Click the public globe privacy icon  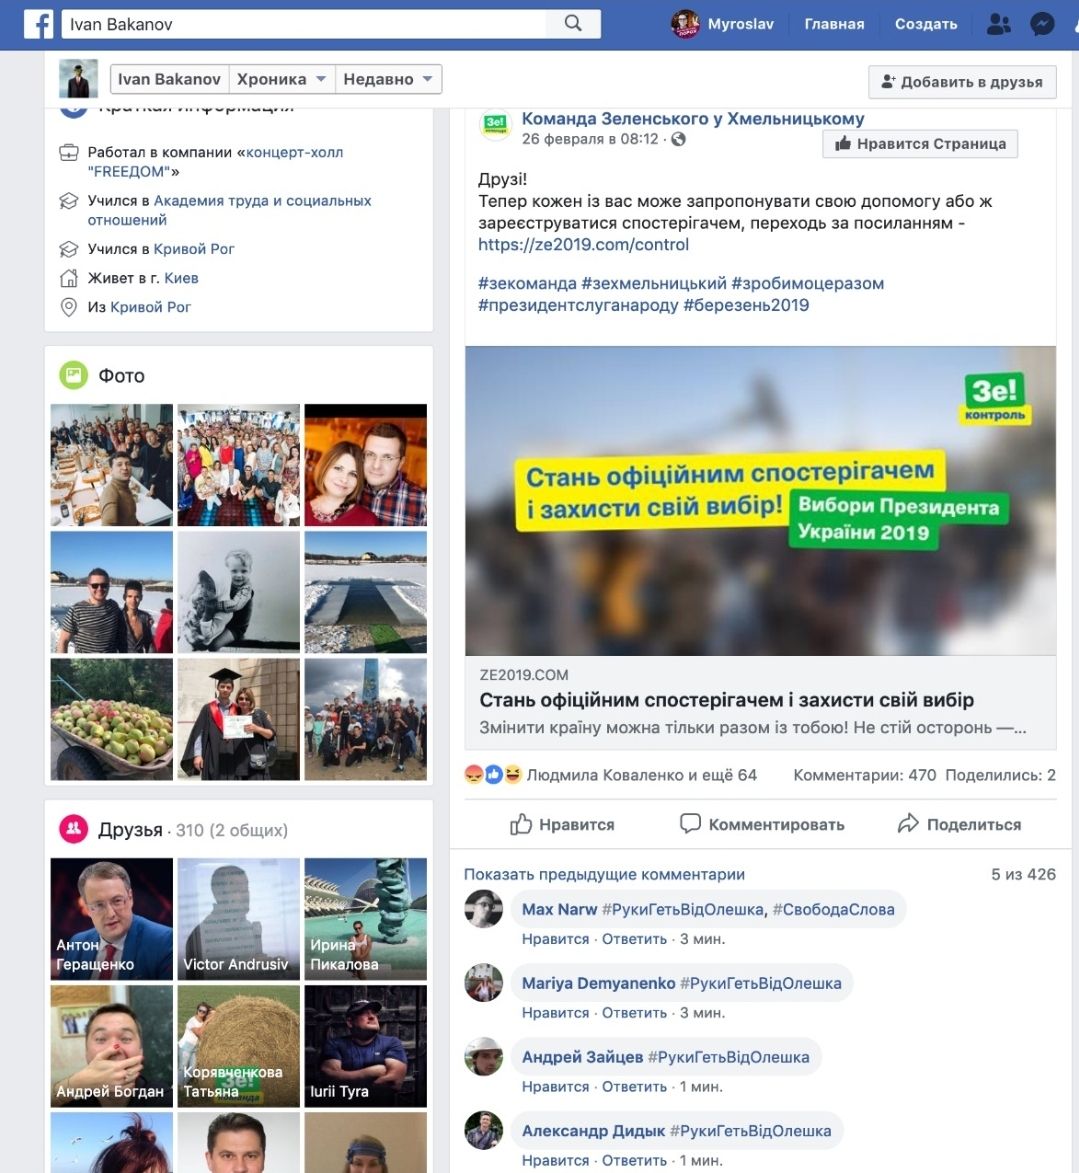679,139
